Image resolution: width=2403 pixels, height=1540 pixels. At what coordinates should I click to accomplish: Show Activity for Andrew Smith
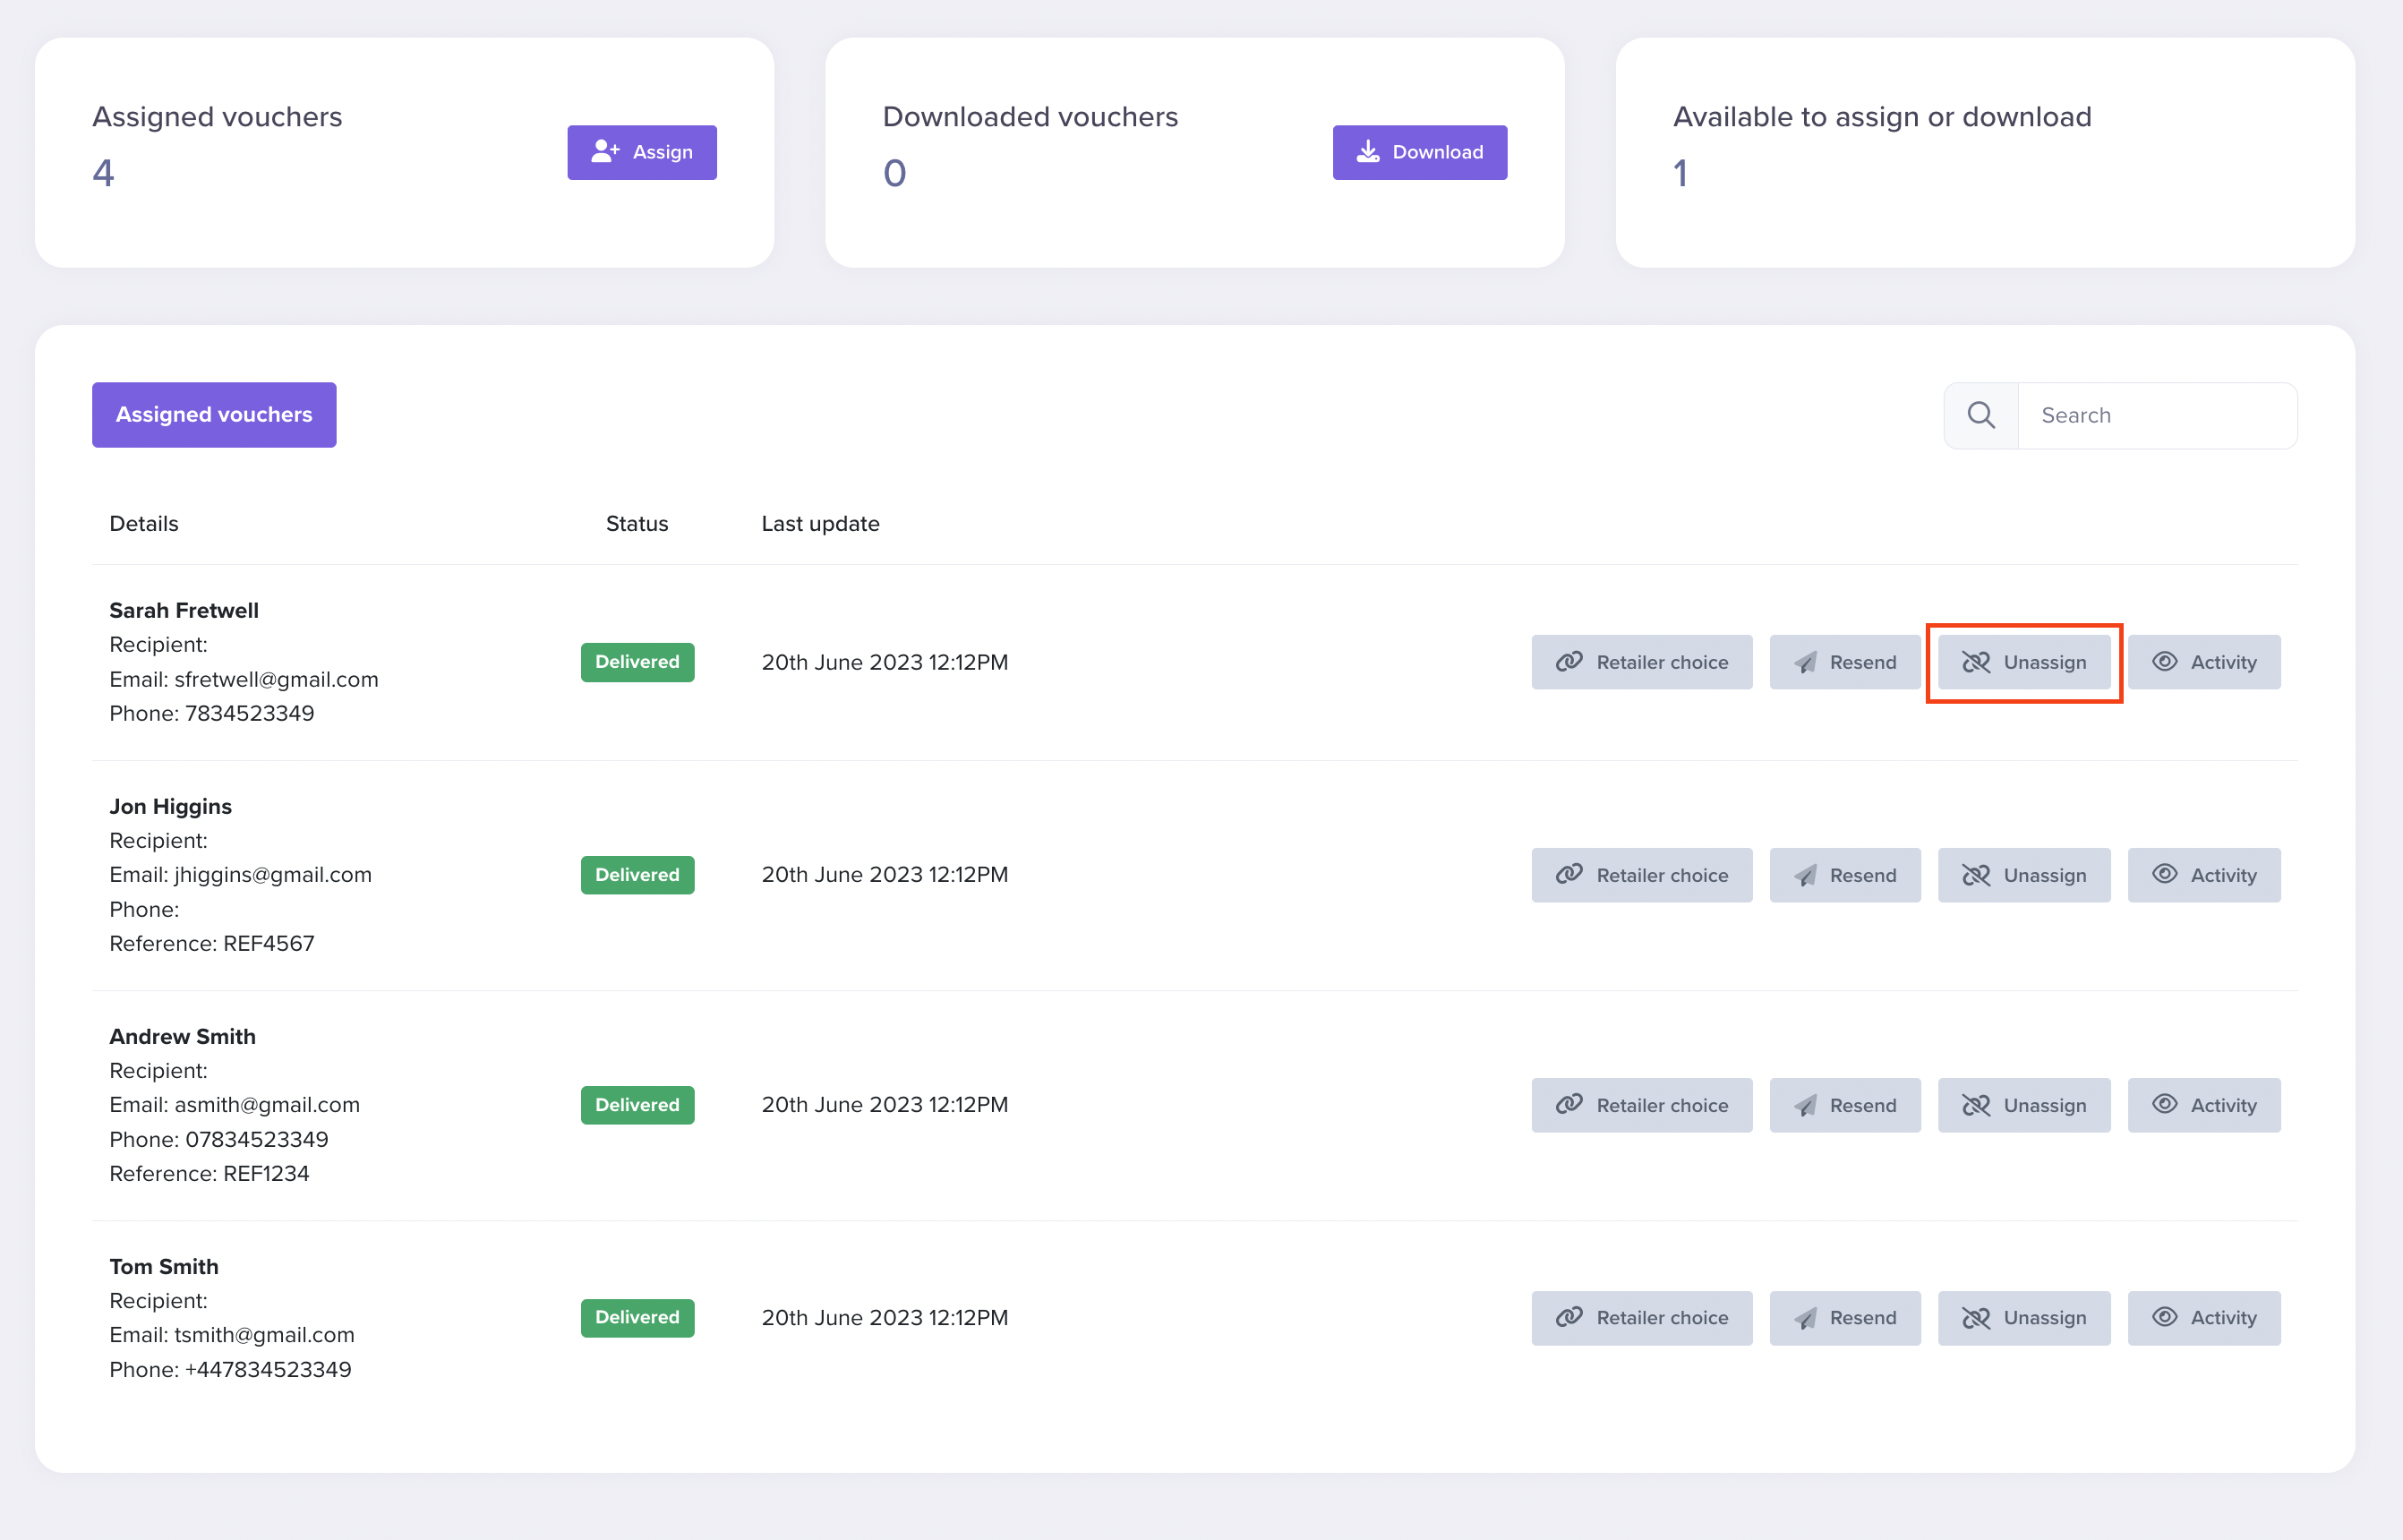(2204, 1105)
